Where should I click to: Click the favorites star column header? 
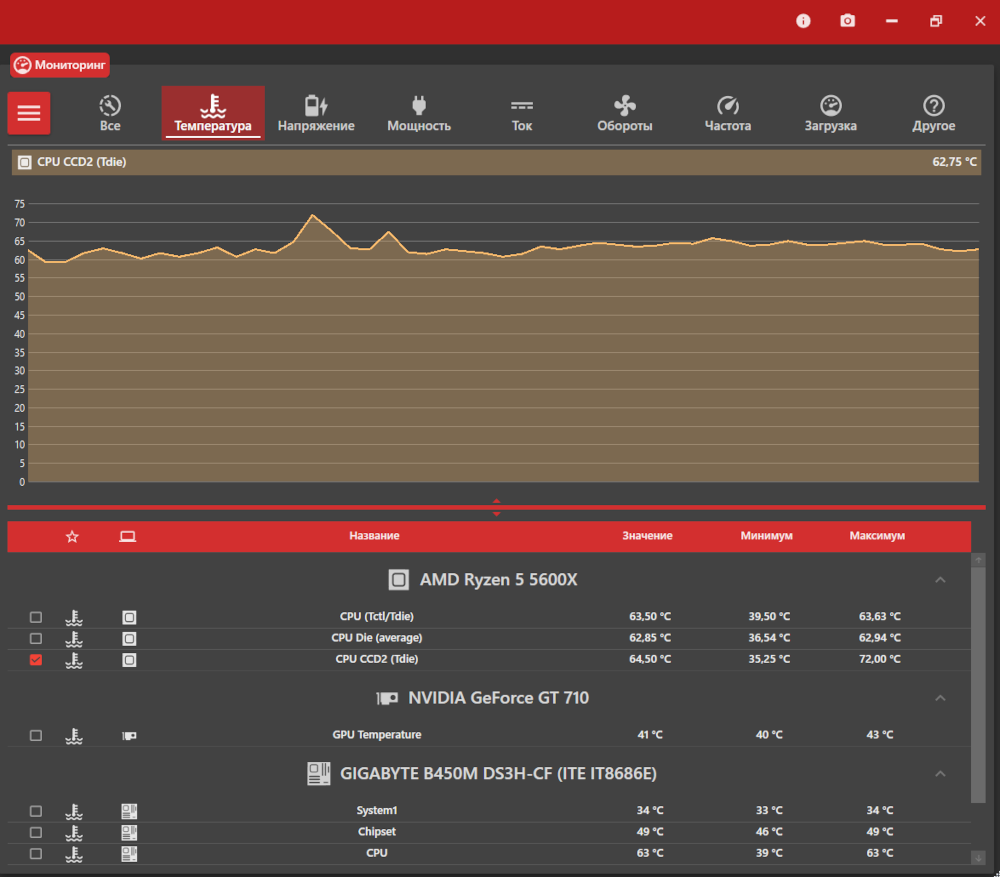click(x=72, y=536)
